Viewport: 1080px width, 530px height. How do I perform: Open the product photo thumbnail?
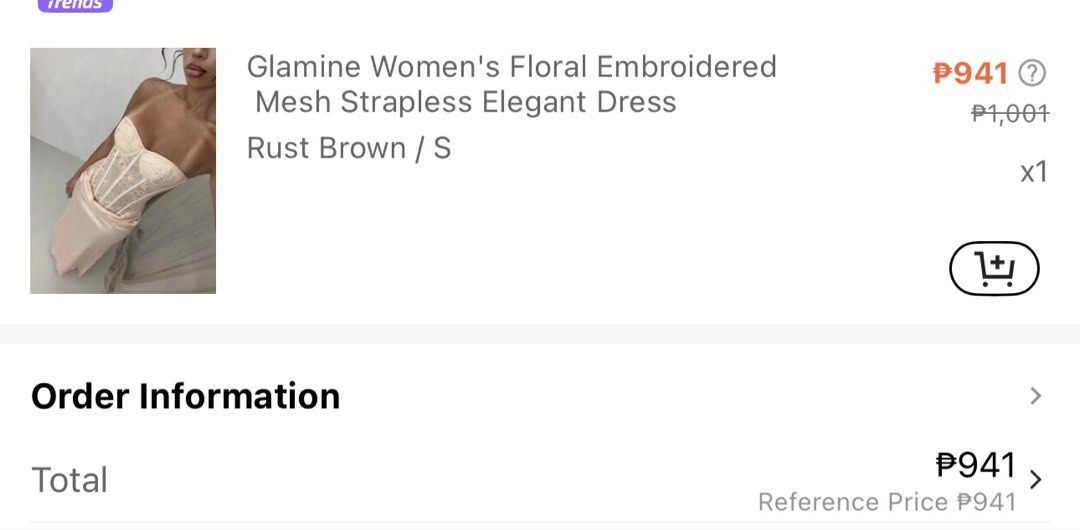point(123,170)
